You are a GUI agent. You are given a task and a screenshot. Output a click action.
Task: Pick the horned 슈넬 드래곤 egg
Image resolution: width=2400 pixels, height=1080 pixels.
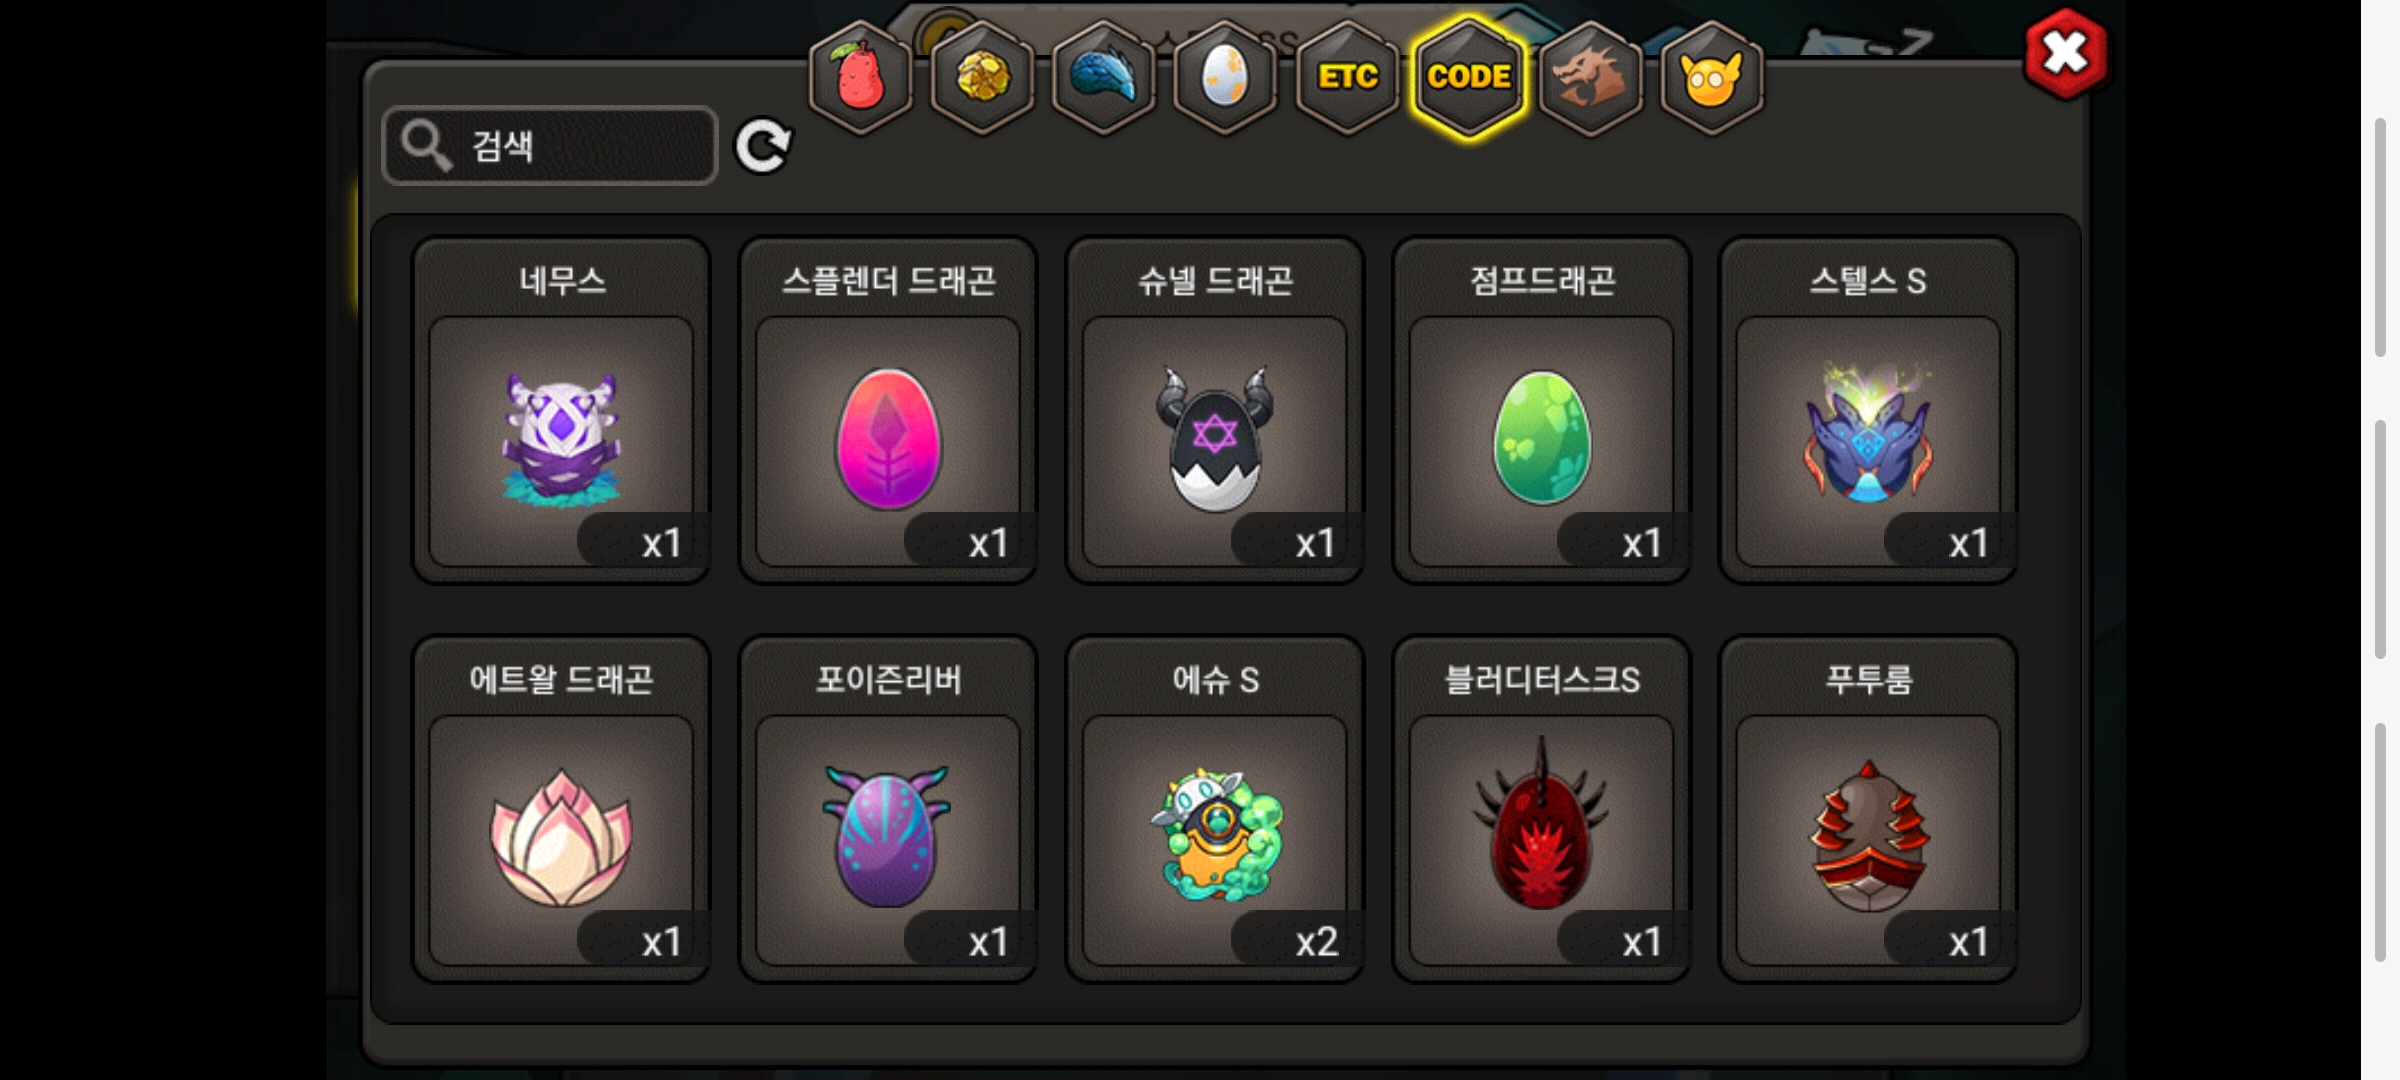pos(1215,410)
